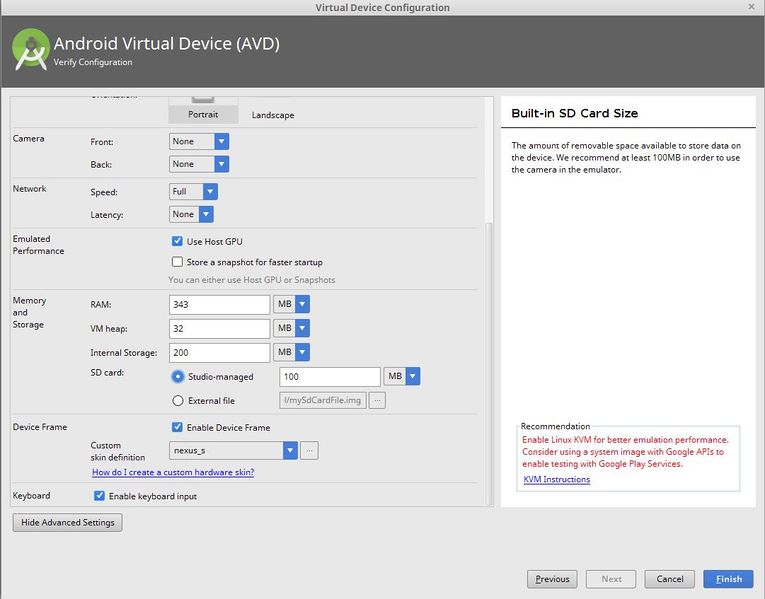This screenshot has height=599, width=765.
Task: Open the Network Speed dropdown
Action: coord(193,192)
